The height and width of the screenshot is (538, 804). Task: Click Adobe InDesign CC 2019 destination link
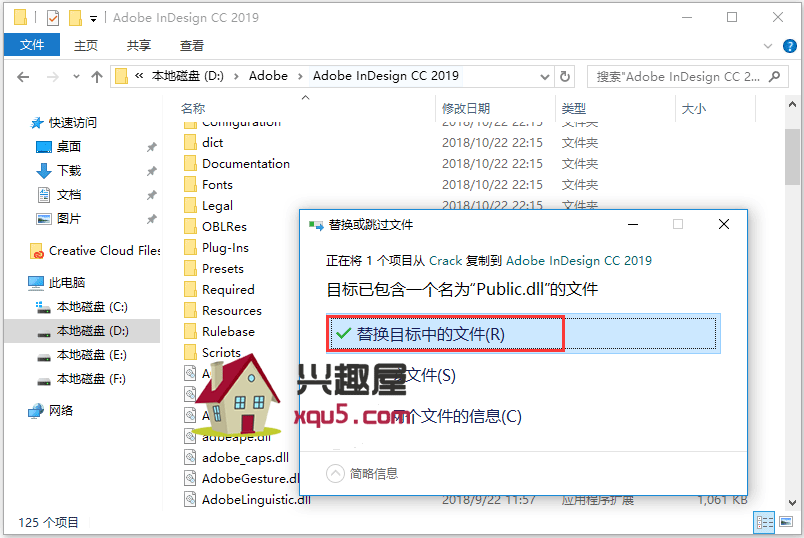(x=579, y=261)
